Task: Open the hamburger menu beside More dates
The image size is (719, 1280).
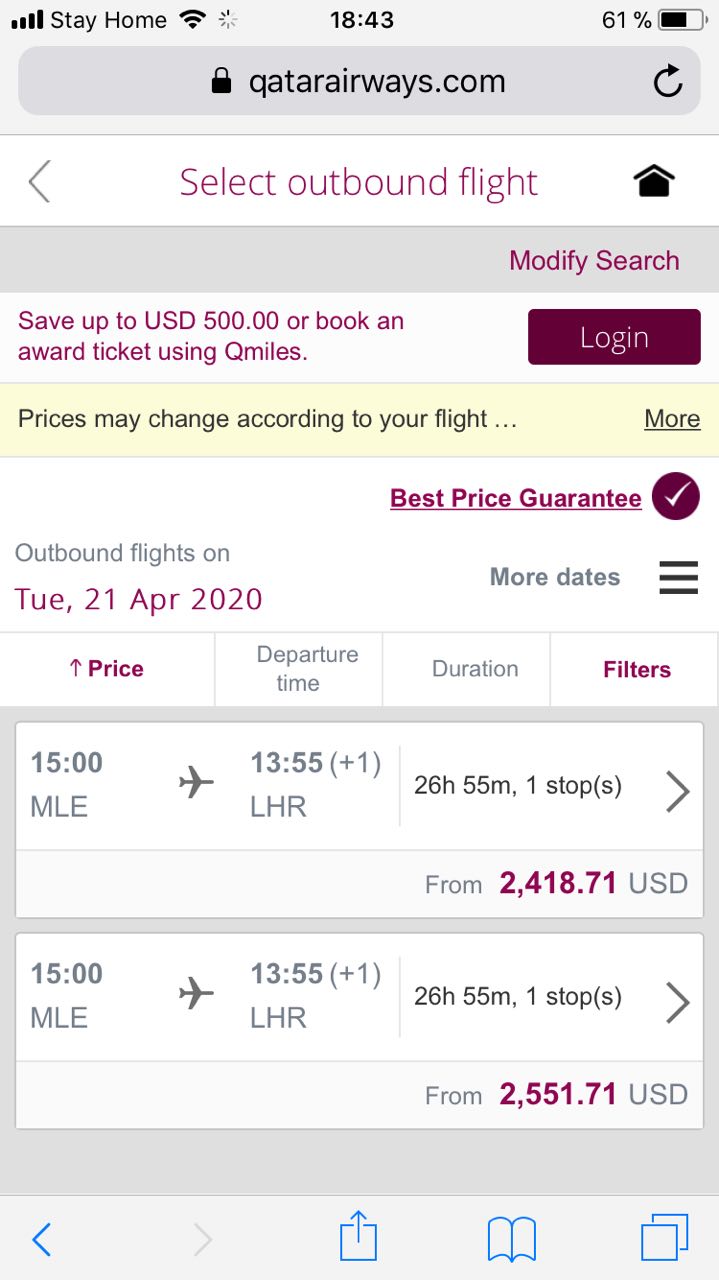Action: (678, 577)
